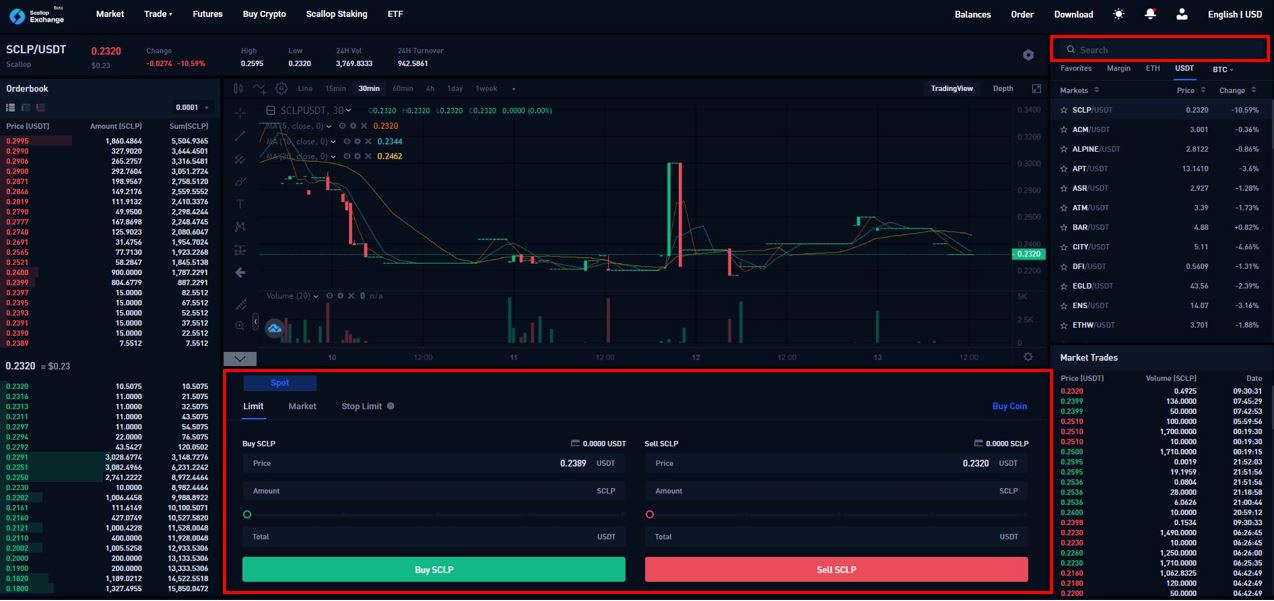Show buy-orders-only orderbook view
The image size is (1274, 601).
coord(25,107)
